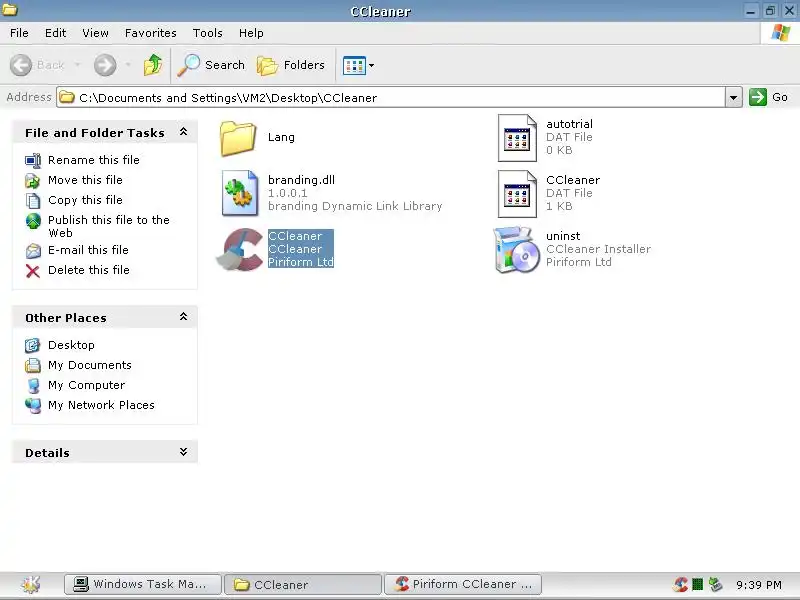
Task: Click the green Task Manager tray icon
Action: point(697,584)
